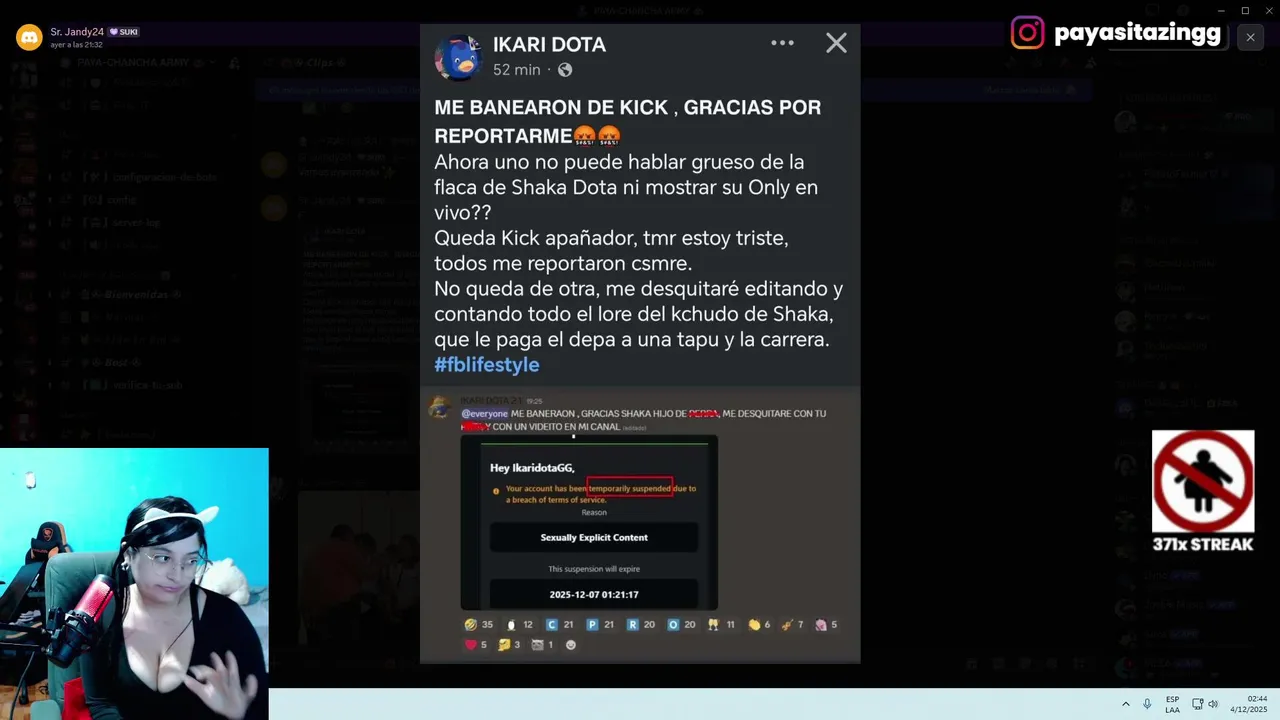Open the clock and date flyout
Viewport: 1280px width, 720px height.
point(1250,704)
